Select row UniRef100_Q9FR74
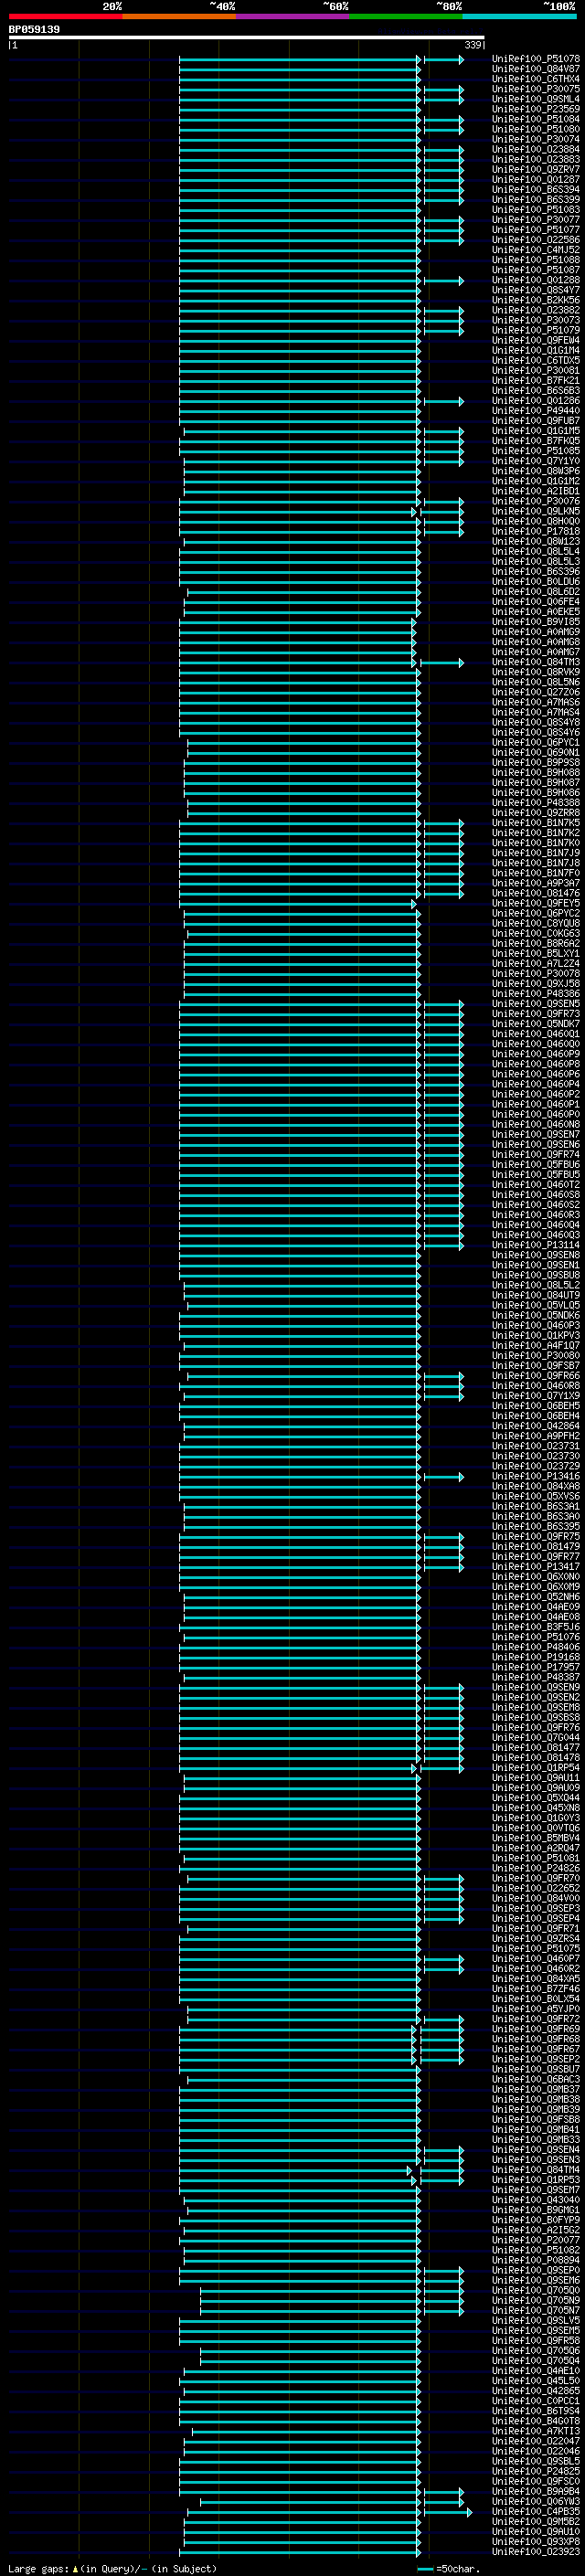Screen dimensions: 585x2576 (536, 1154)
